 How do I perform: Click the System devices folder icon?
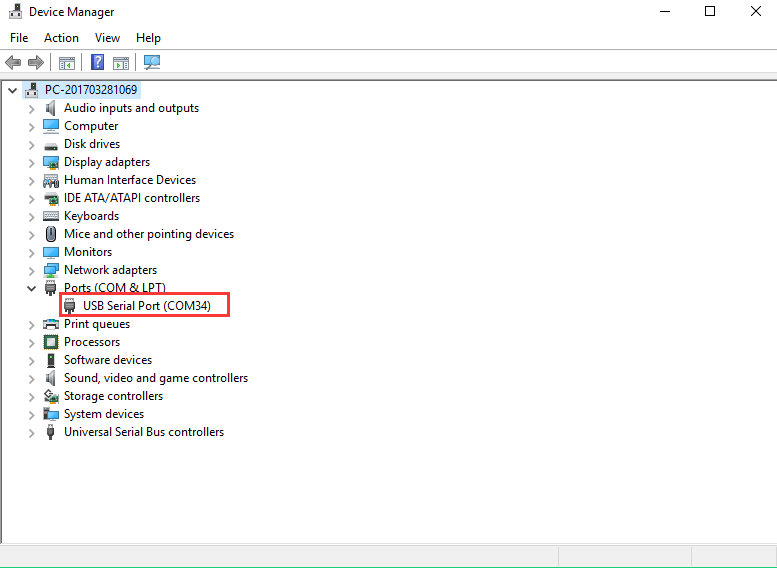click(51, 414)
